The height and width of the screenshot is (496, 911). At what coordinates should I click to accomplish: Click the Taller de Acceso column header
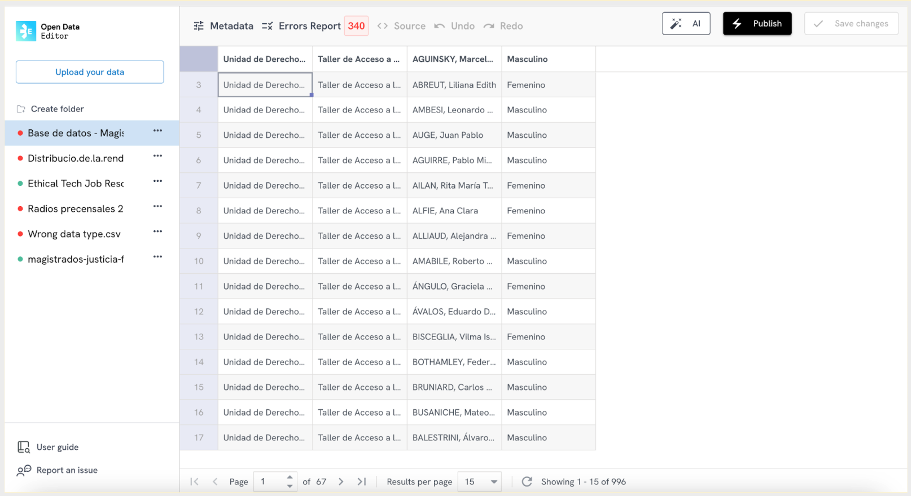360,59
